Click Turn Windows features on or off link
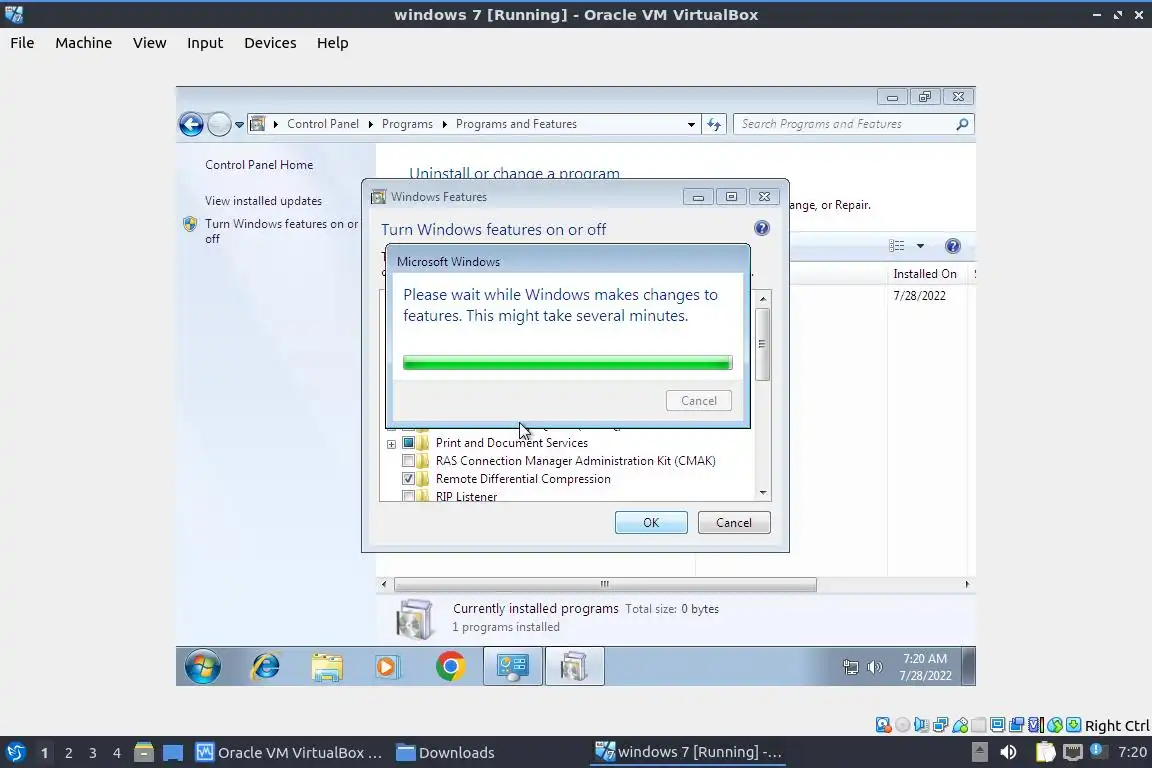Viewport: 1152px width, 768px height. tap(281, 231)
